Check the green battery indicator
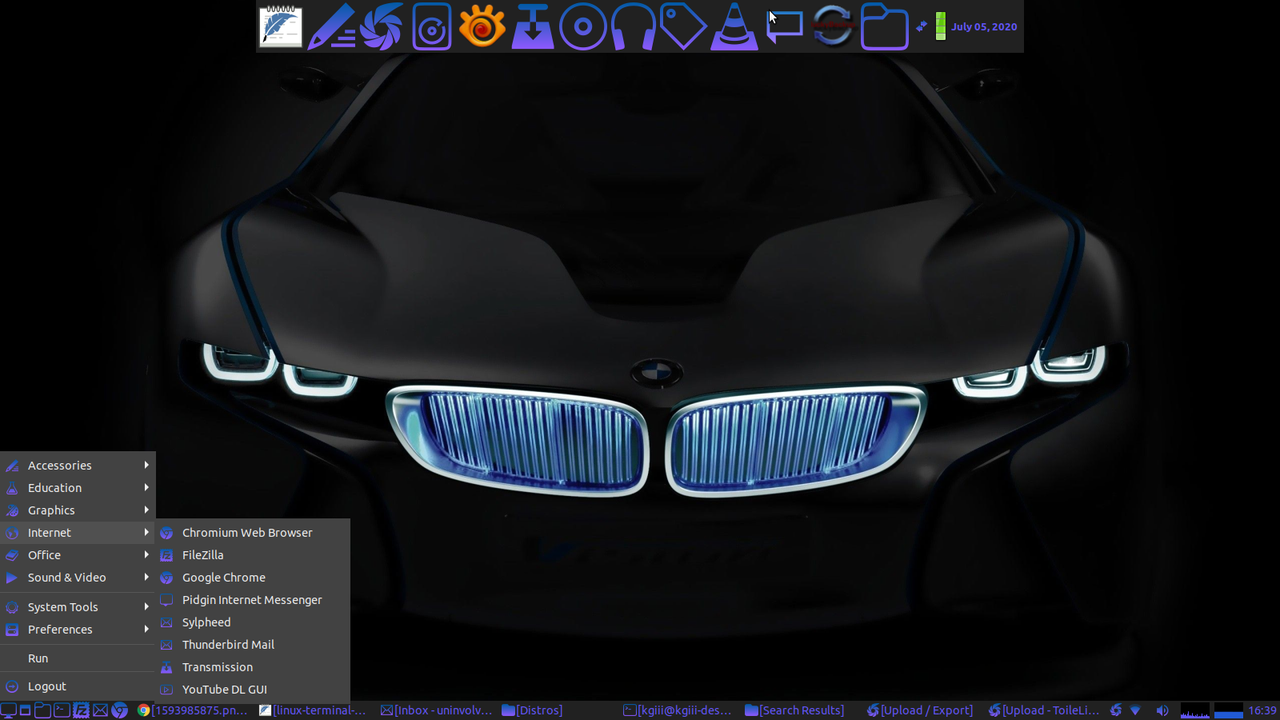The height and width of the screenshot is (720, 1280). [940, 26]
